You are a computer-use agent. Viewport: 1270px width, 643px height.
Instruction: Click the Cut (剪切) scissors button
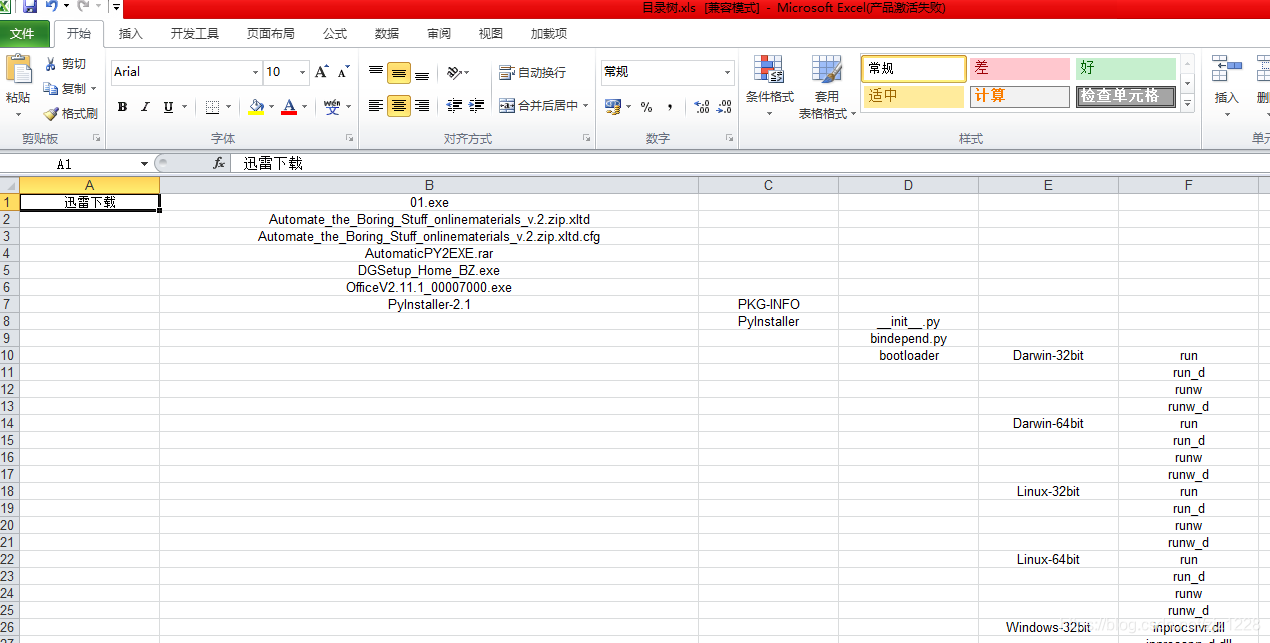[x=66, y=64]
